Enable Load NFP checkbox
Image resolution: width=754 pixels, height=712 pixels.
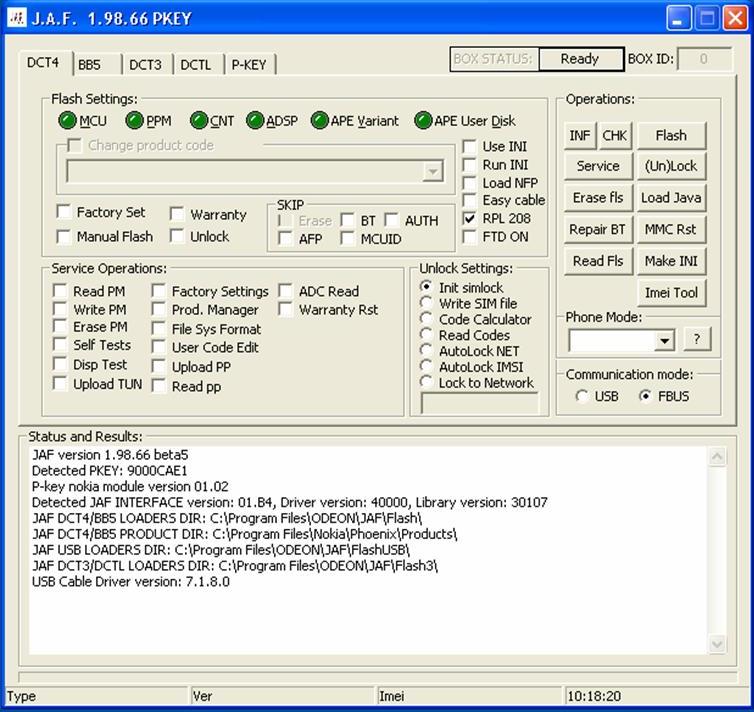point(469,183)
